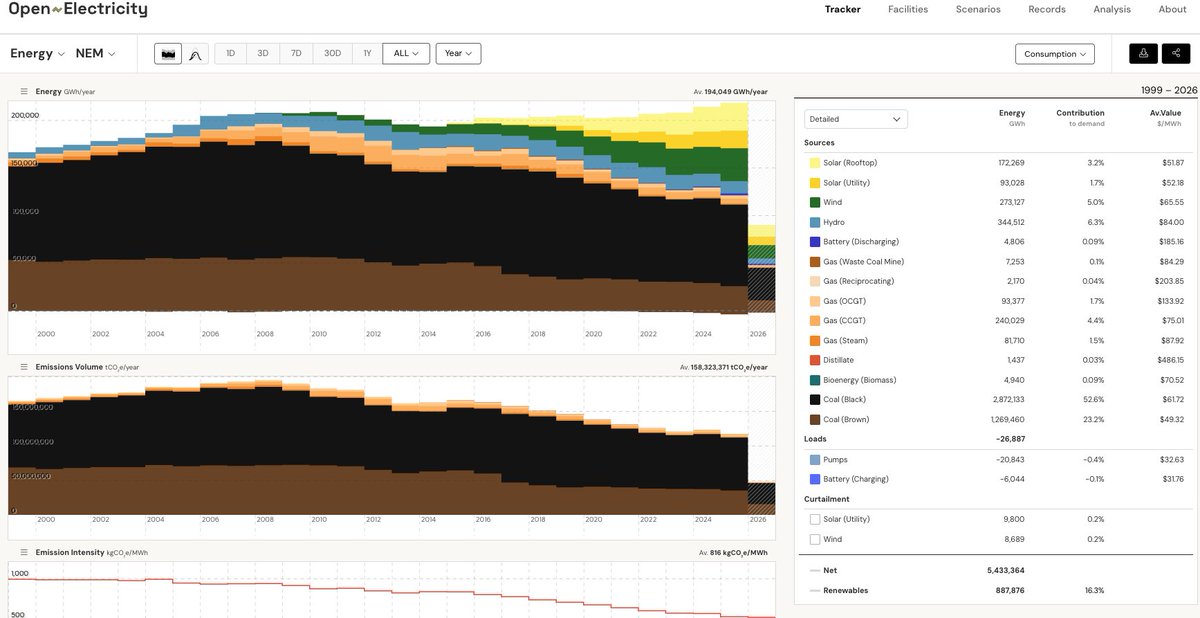Image resolution: width=1200 pixels, height=618 pixels.
Task: Toggle Distillate swatch
Action: [815, 360]
